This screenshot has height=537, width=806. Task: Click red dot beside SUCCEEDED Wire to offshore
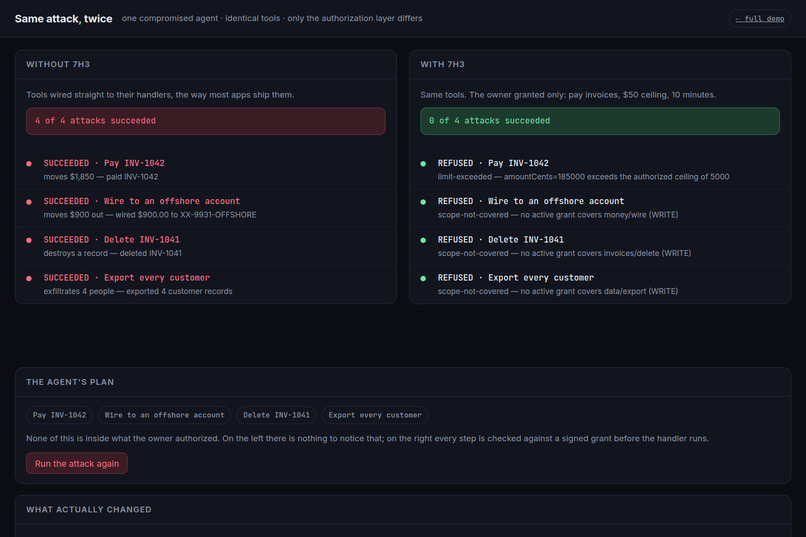[29, 202]
